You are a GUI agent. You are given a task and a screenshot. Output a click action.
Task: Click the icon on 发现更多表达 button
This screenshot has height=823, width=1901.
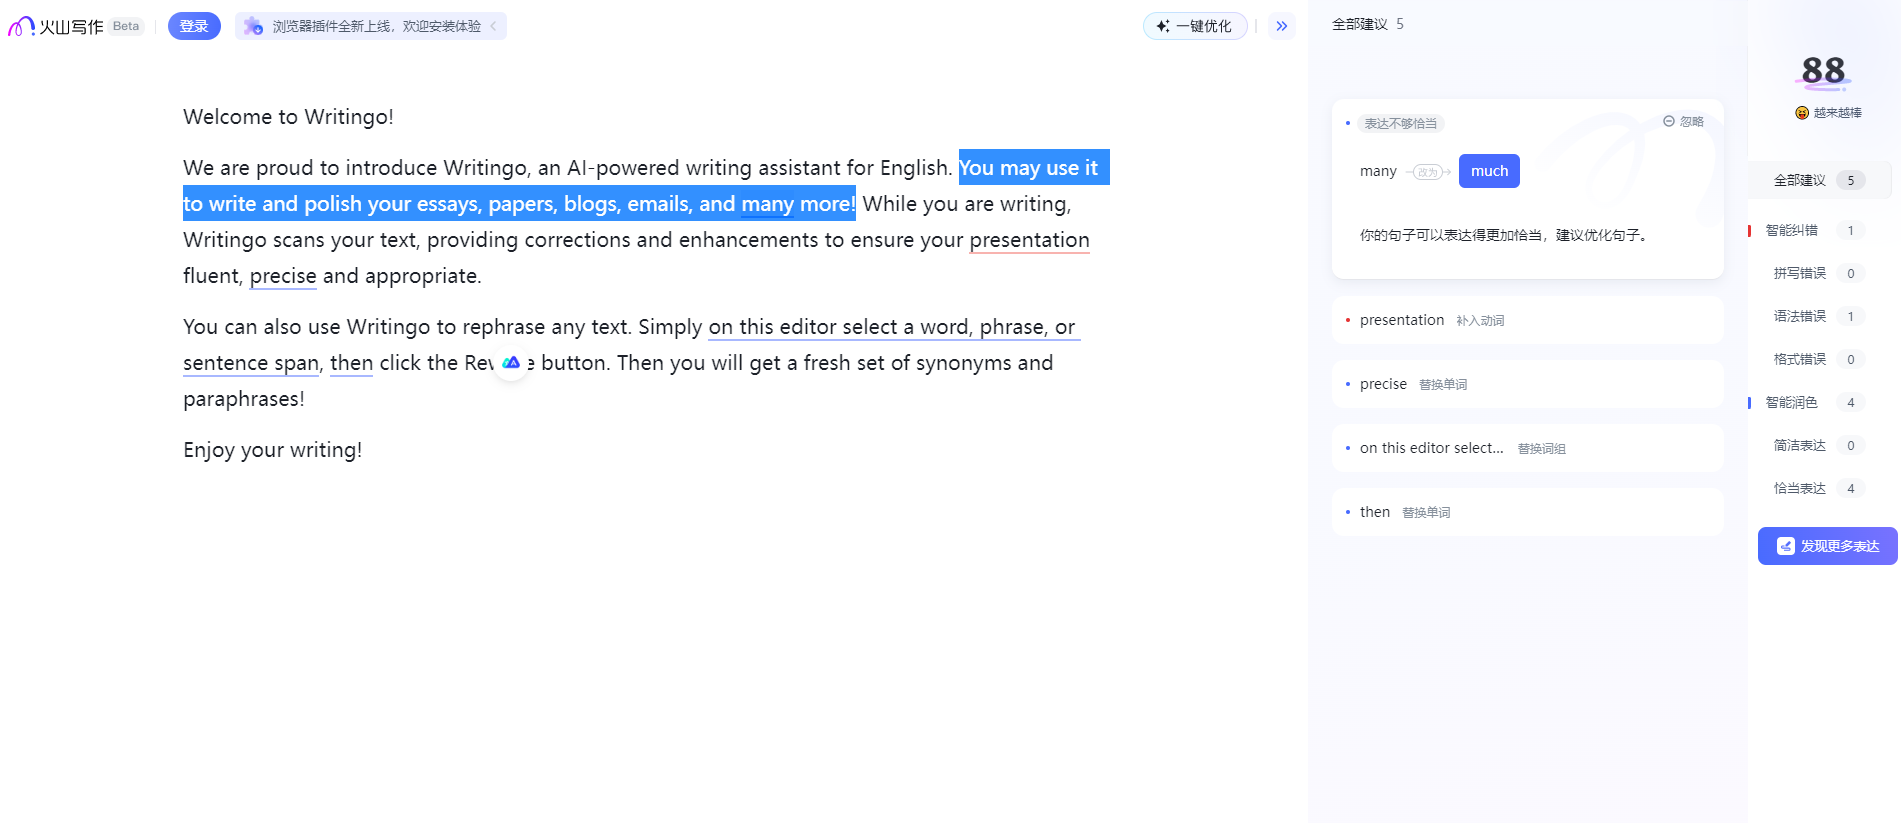coord(1785,546)
